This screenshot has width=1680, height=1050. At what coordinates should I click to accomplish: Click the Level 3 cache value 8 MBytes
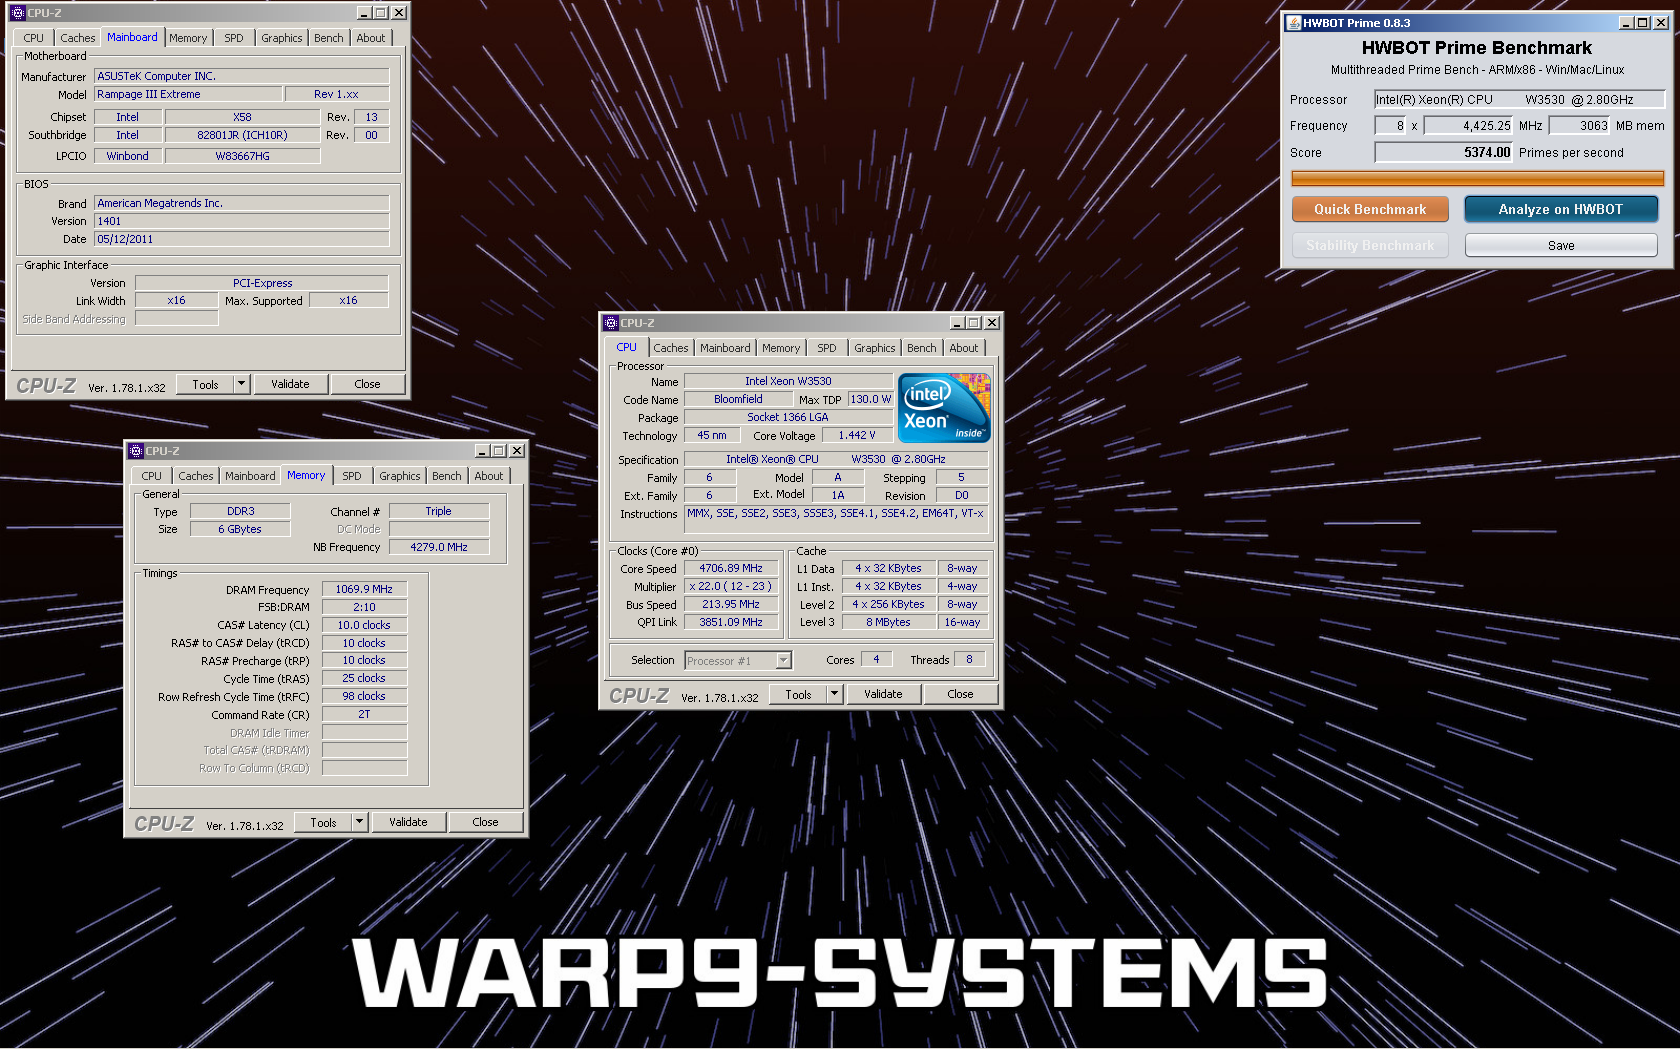click(x=889, y=622)
